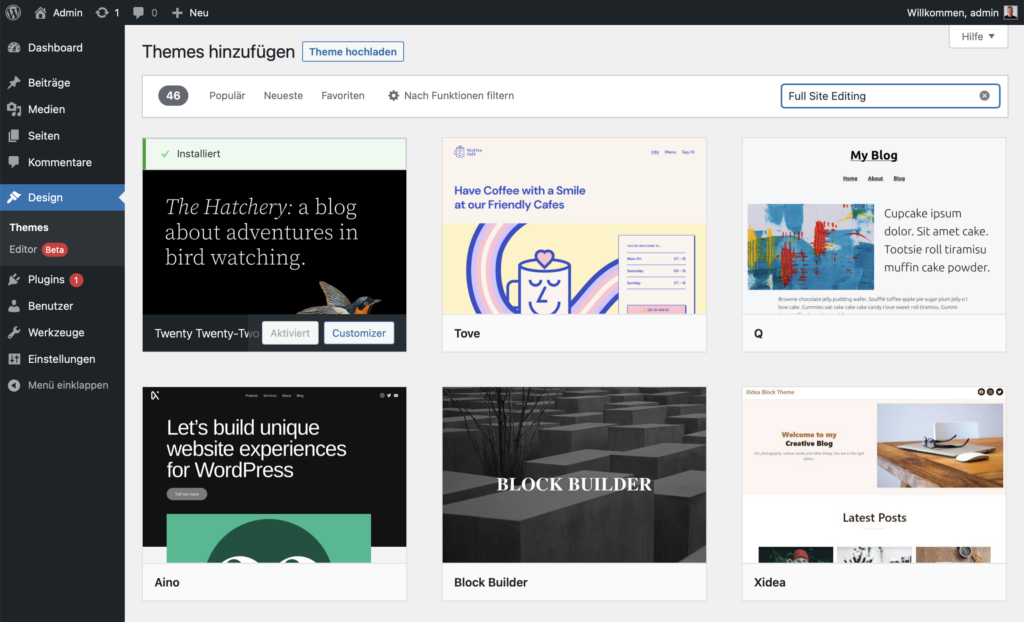1024x622 pixels.
Task: Expand the Hilfe help dropdown
Action: pos(978,37)
